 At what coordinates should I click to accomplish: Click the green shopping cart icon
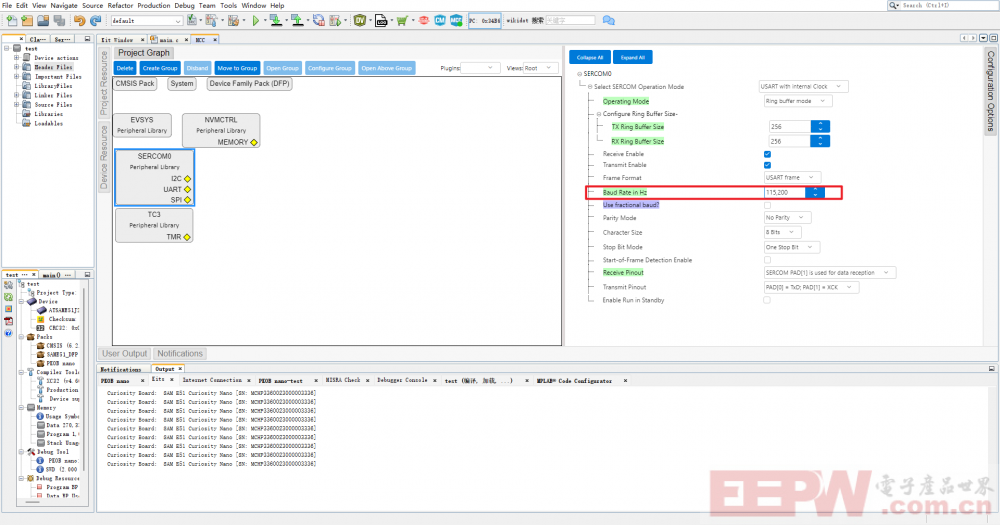[x=402, y=20]
